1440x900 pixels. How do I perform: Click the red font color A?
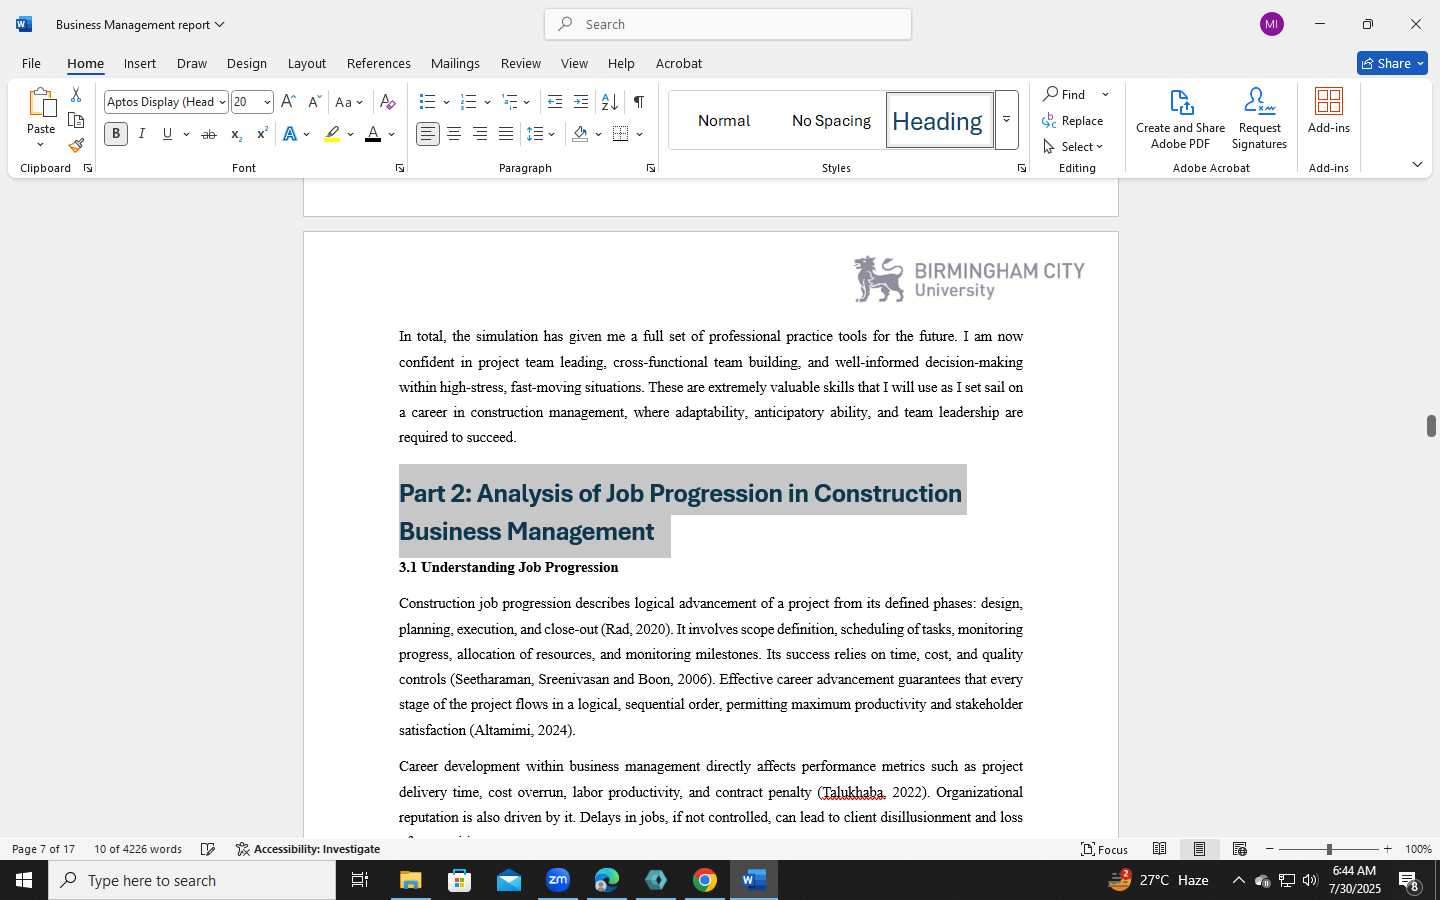click(x=373, y=134)
